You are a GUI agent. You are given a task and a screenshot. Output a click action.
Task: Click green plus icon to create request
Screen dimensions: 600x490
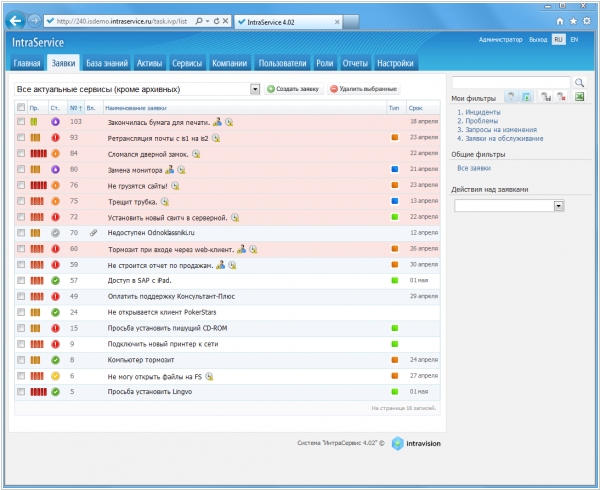coord(270,89)
